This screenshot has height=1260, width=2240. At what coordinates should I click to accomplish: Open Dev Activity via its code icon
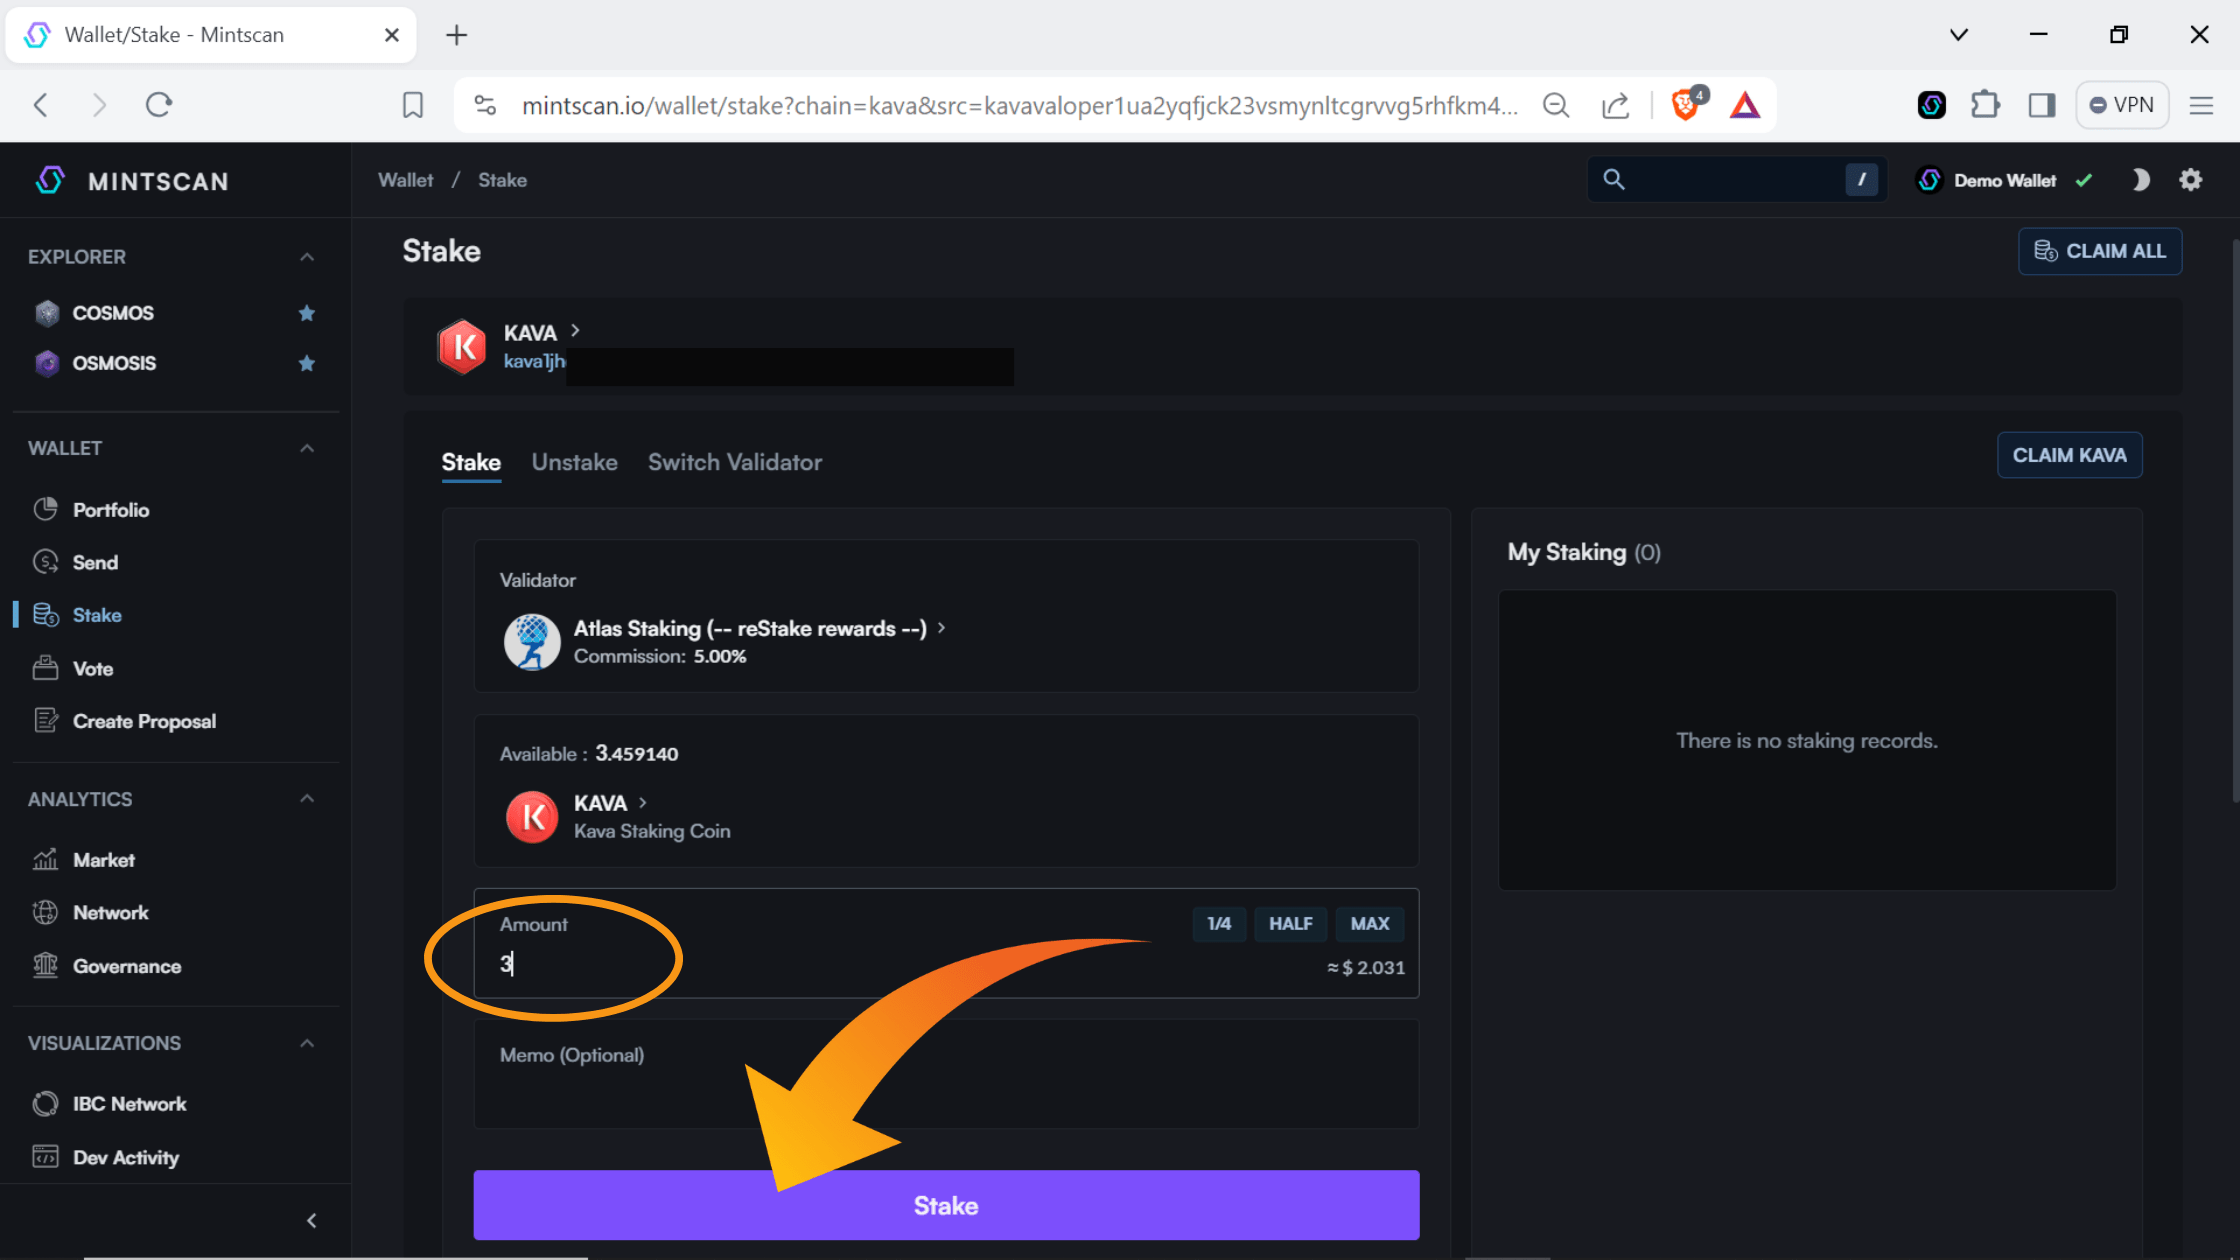point(46,1156)
